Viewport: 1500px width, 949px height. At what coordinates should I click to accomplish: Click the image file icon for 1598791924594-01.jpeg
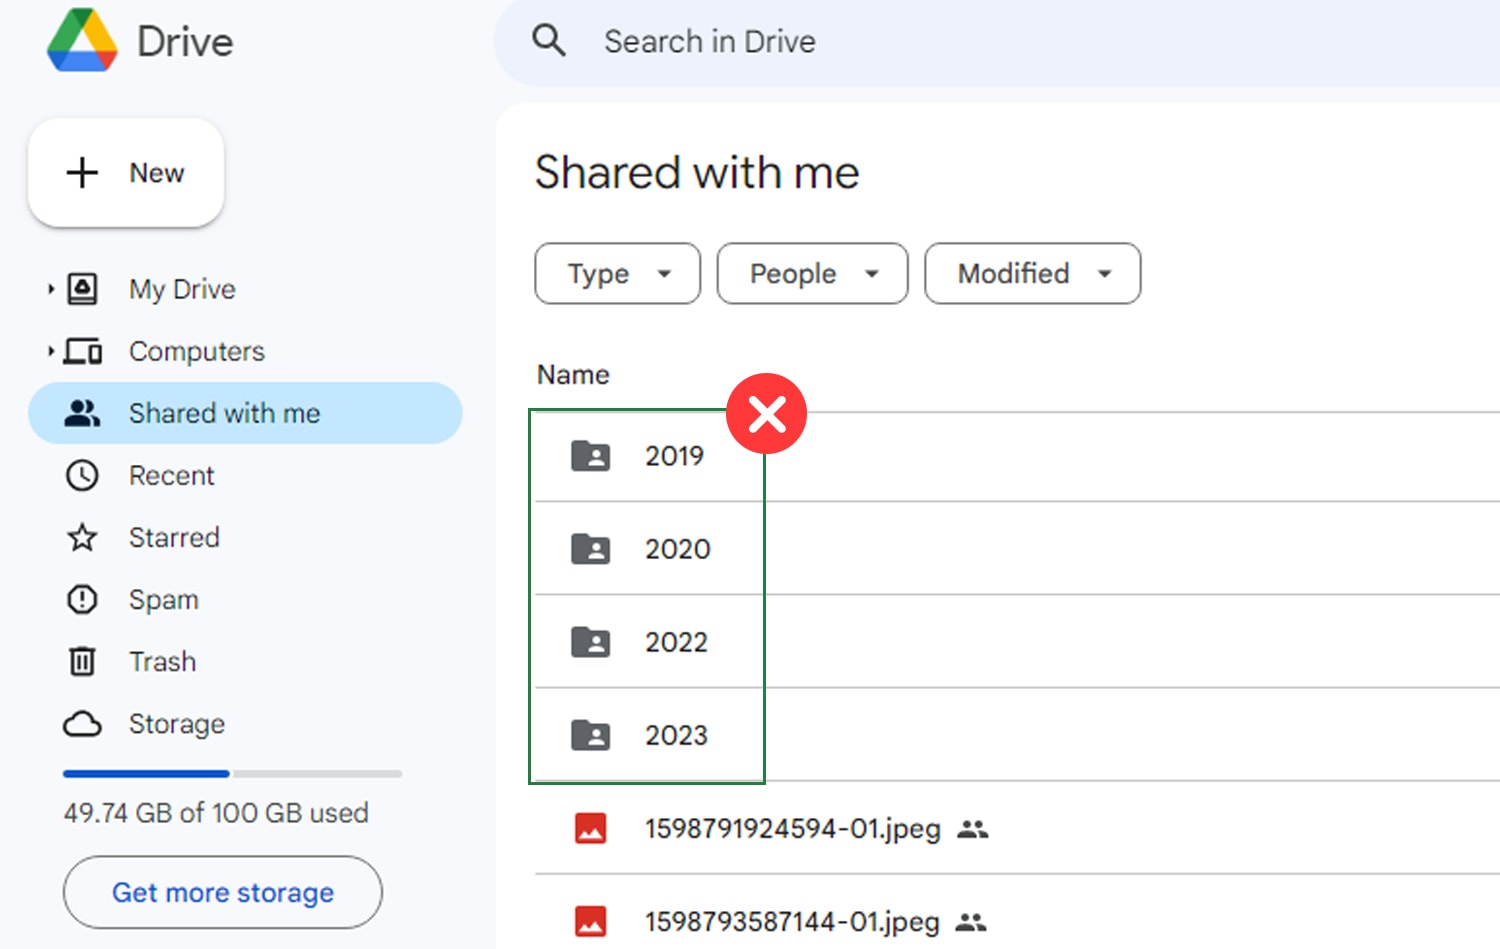pyautogui.click(x=590, y=828)
